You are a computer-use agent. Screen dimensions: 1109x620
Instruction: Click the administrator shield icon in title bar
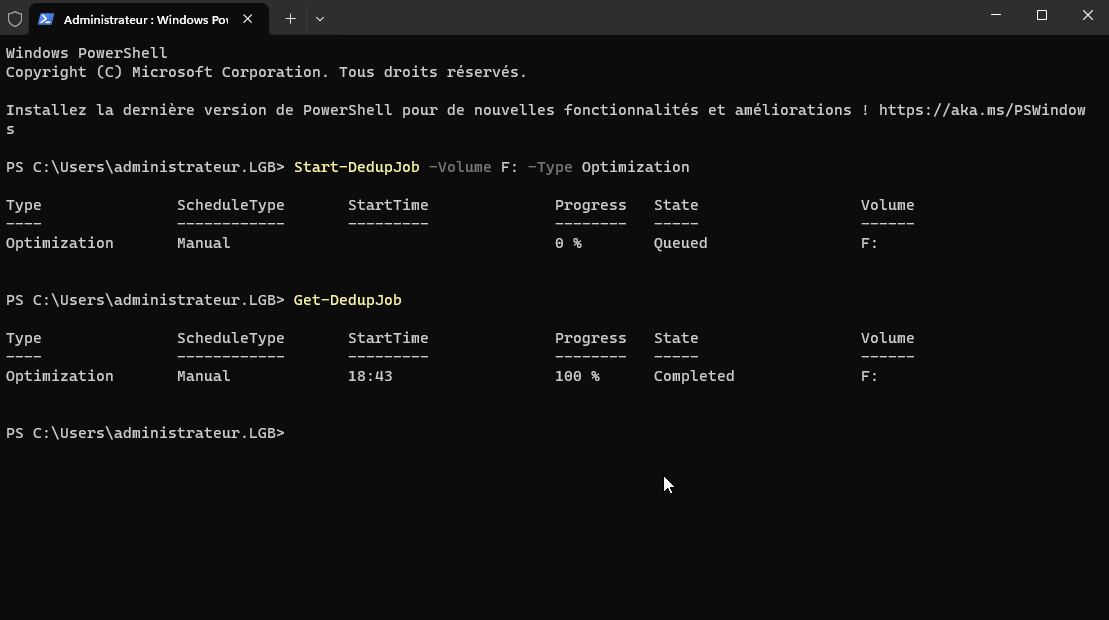(15, 19)
